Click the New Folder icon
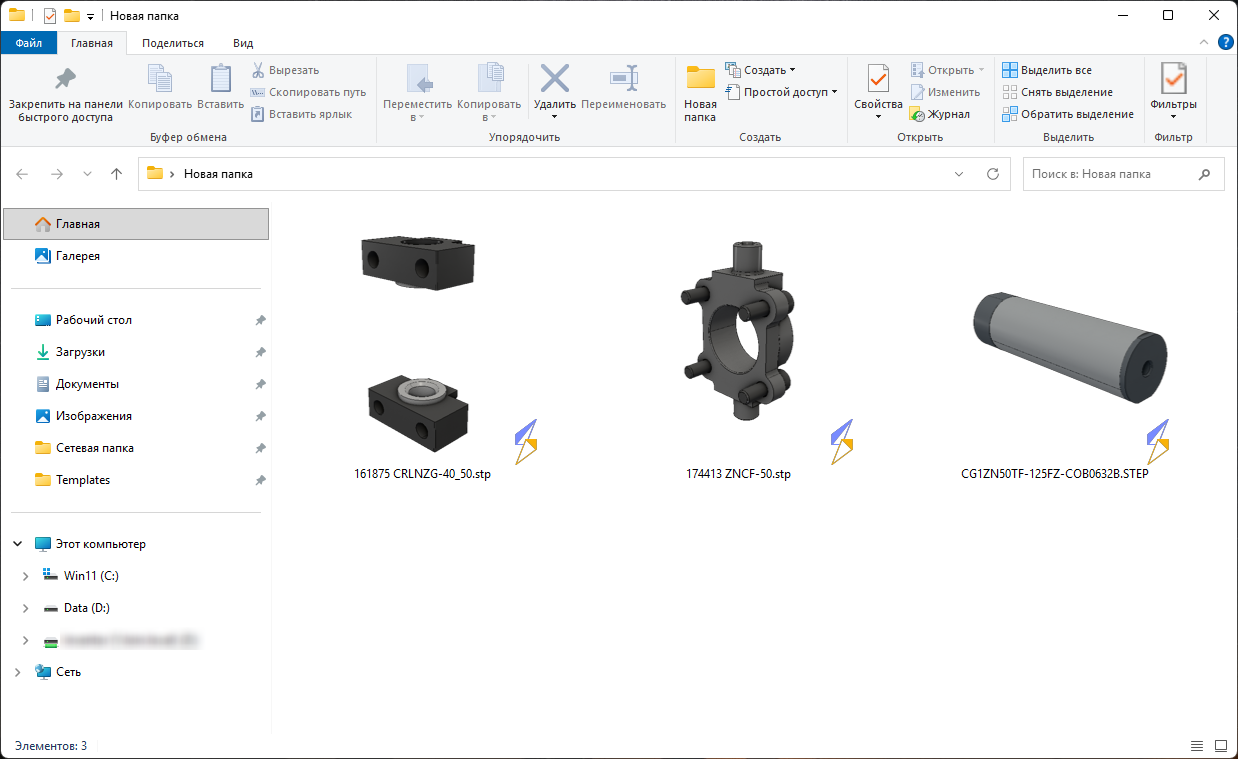The image size is (1238, 759). 700,79
